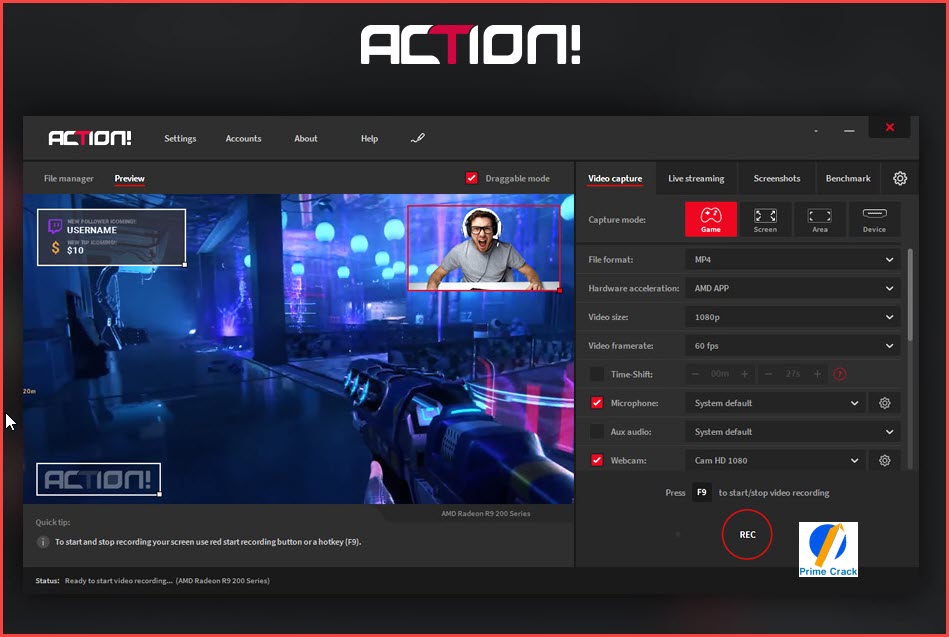Open Webcam settings gear
The width and height of the screenshot is (949, 637).
click(x=884, y=461)
